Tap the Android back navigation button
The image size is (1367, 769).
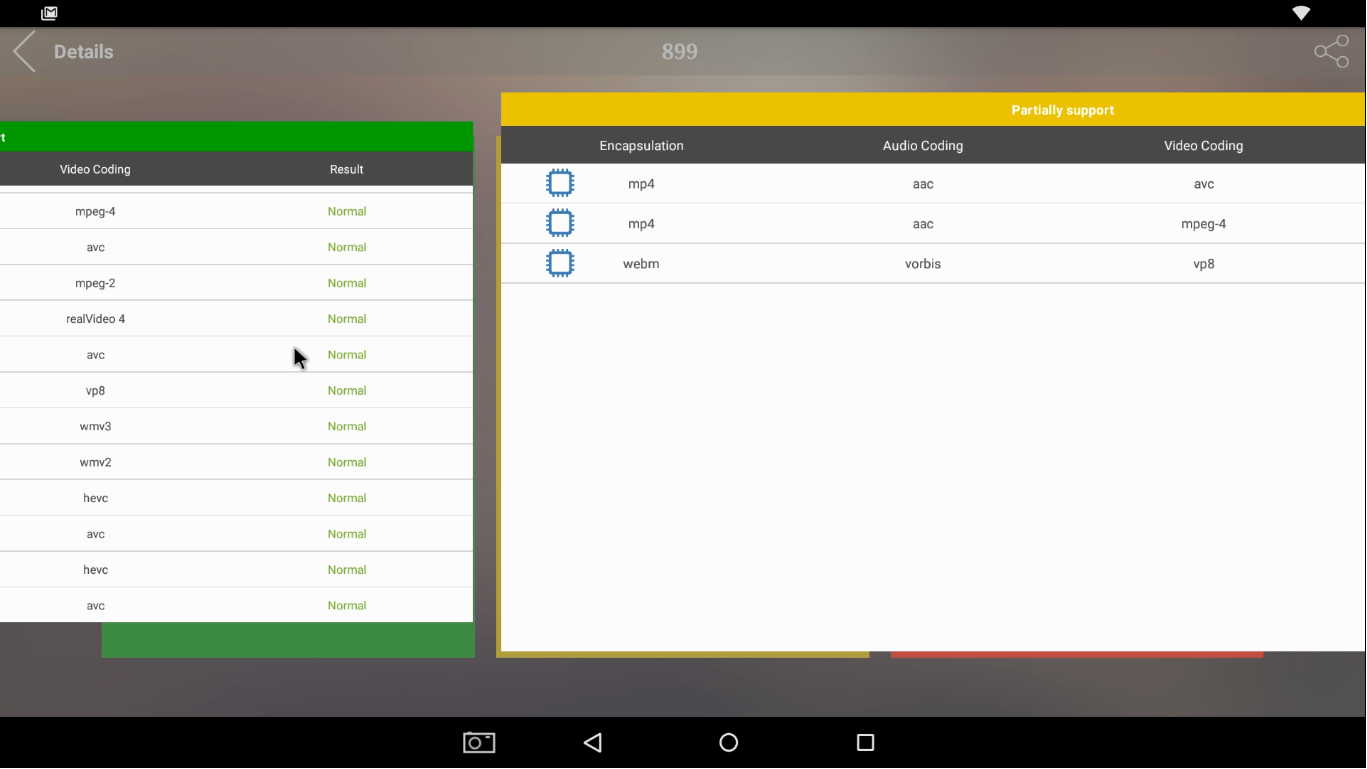tap(593, 742)
